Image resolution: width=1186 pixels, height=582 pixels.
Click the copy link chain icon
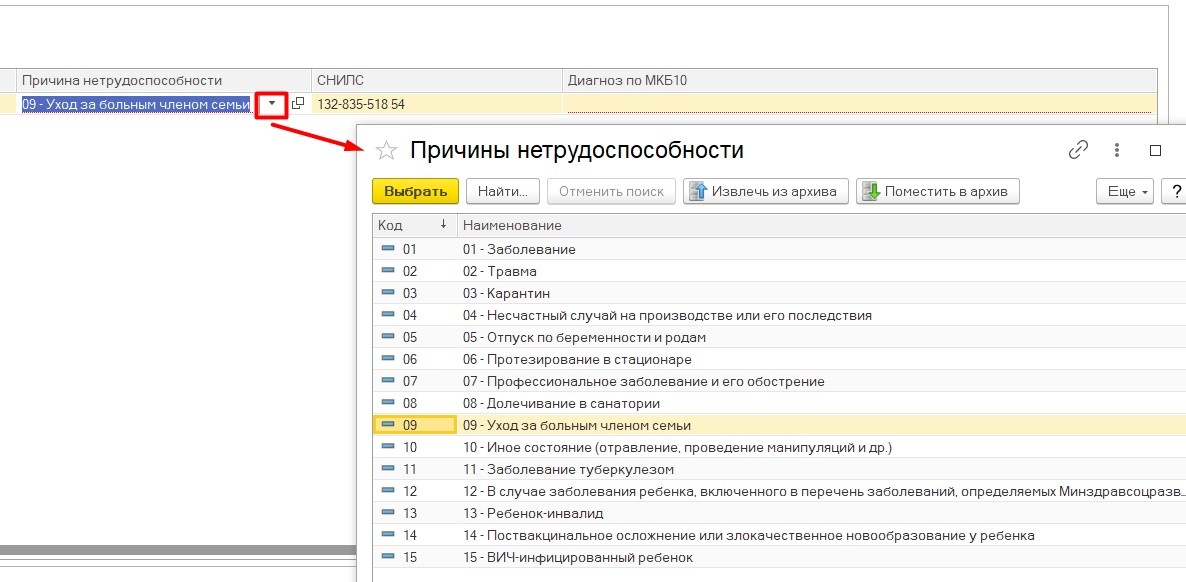[1078, 150]
